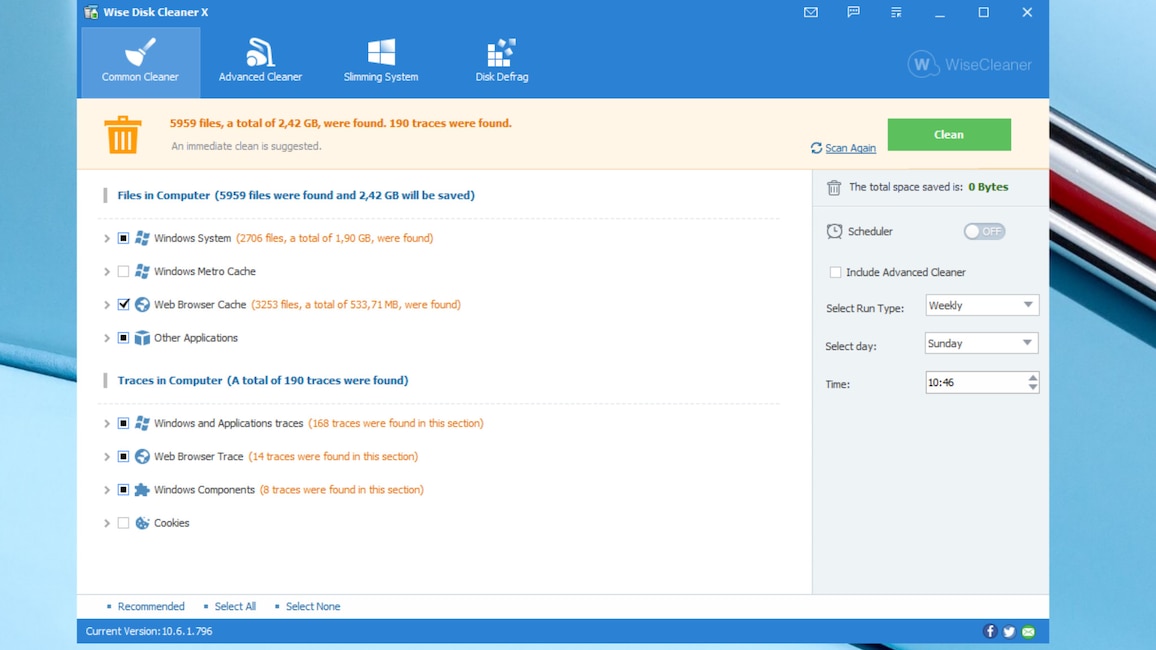Click the '0 Bytes' space saved value
Screen dimensions: 1156x650
coord(988,187)
